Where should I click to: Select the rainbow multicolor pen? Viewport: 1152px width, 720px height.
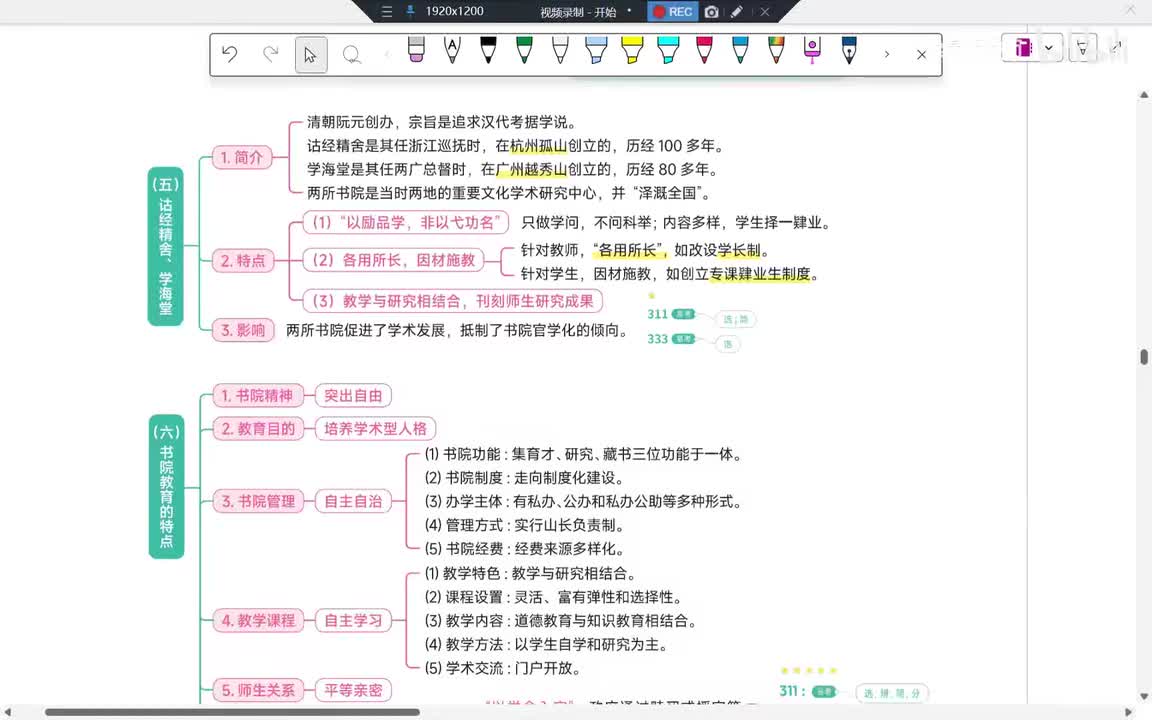(776, 50)
